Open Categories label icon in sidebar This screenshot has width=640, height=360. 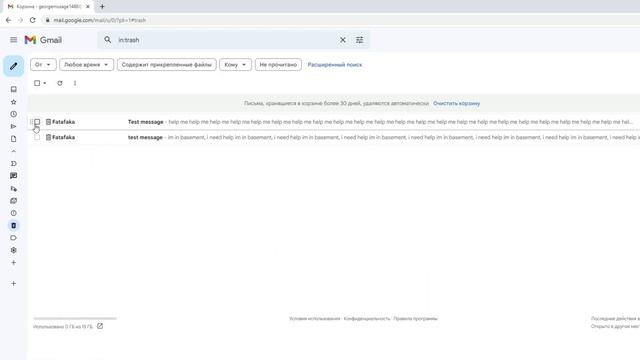point(13,238)
